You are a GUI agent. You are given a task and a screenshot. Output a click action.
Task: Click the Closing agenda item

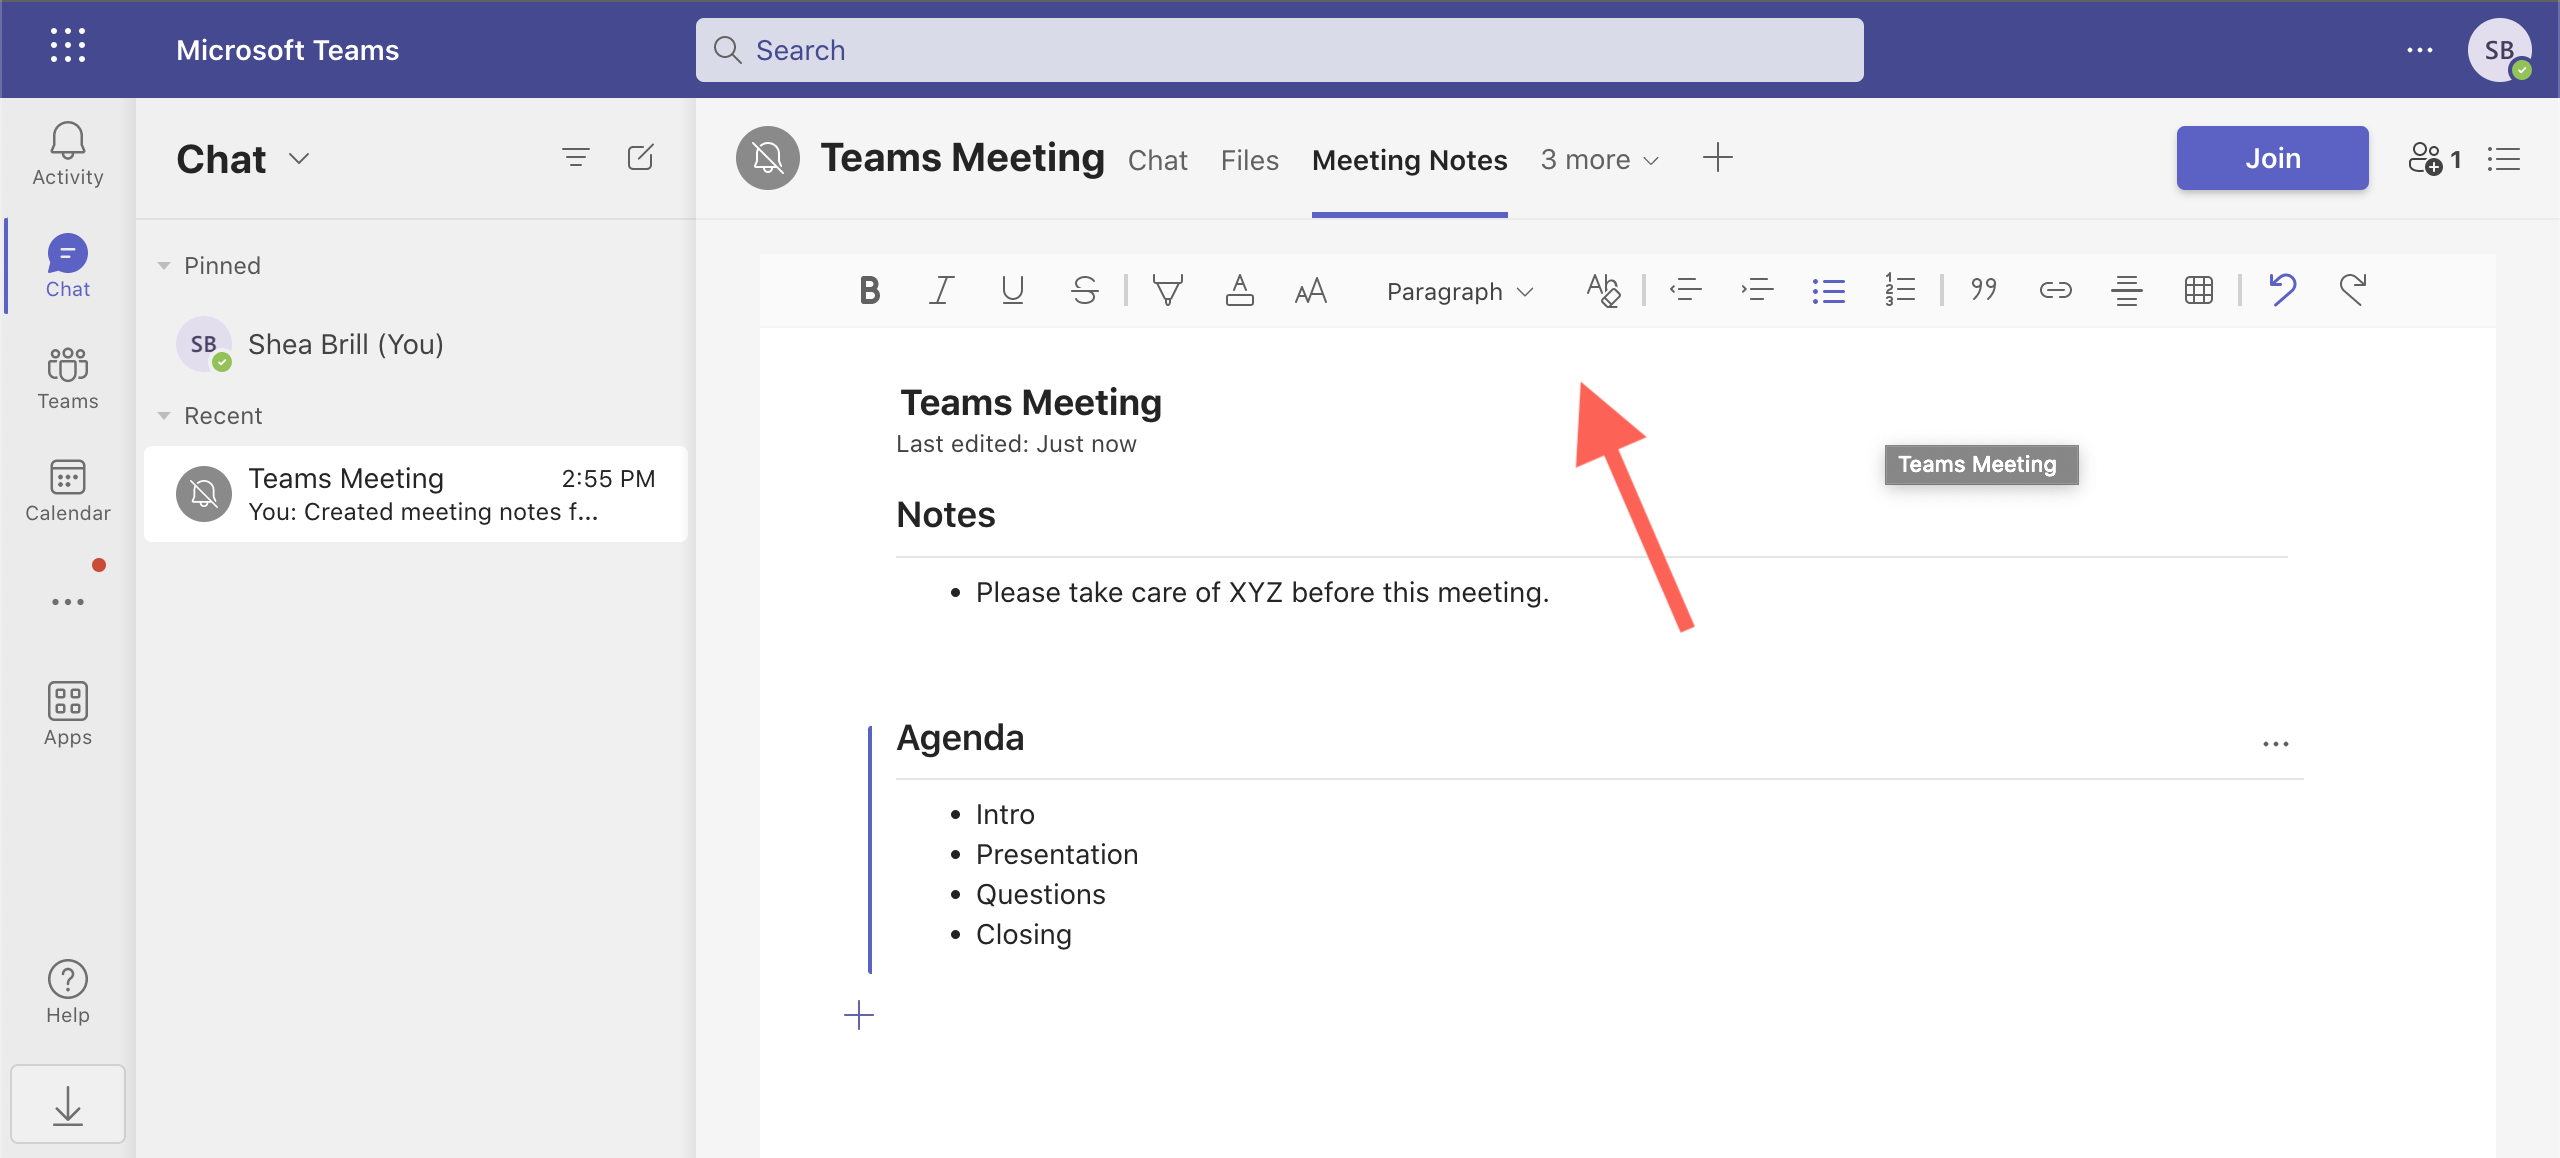[x=1023, y=934]
